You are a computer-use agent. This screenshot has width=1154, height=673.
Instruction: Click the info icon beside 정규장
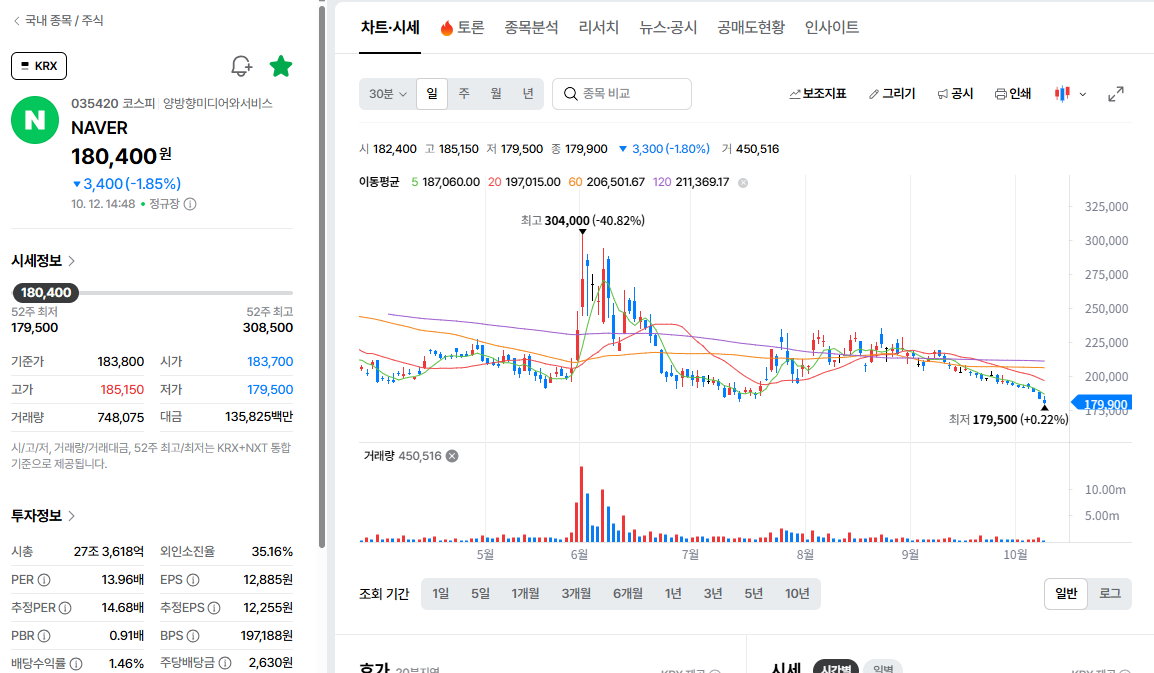190,204
